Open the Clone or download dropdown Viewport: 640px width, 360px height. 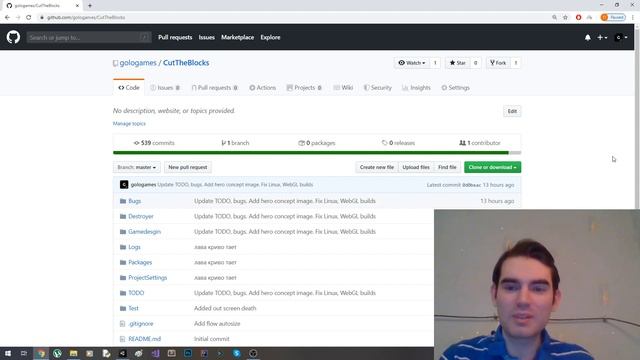click(492, 167)
